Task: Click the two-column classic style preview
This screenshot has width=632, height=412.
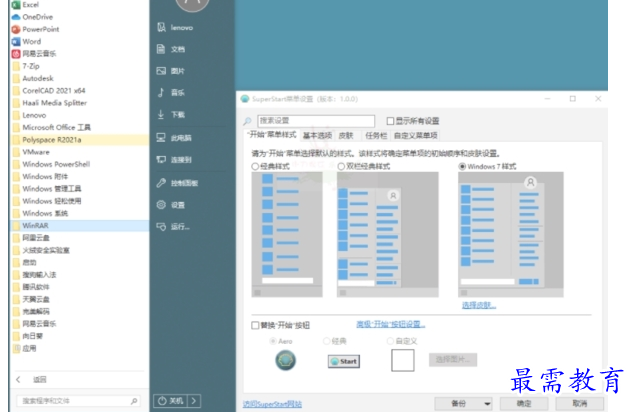Action: (x=388, y=235)
